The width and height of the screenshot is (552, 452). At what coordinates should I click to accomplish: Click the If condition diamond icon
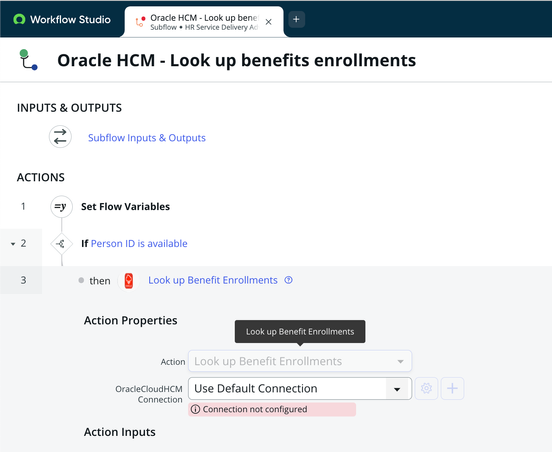point(61,244)
